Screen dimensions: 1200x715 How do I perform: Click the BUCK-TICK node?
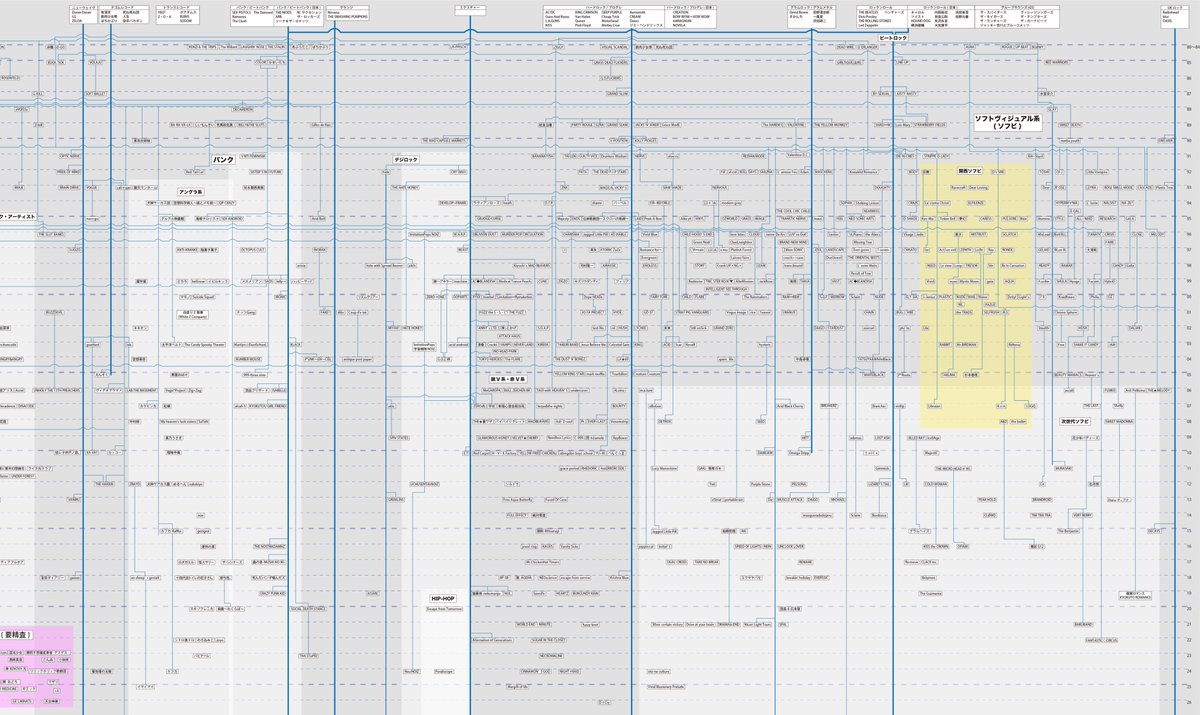click(57, 64)
